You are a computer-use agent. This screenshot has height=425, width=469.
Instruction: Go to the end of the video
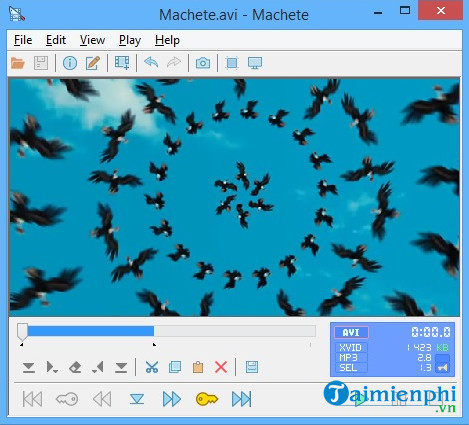pyautogui.click(x=242, y=399)
